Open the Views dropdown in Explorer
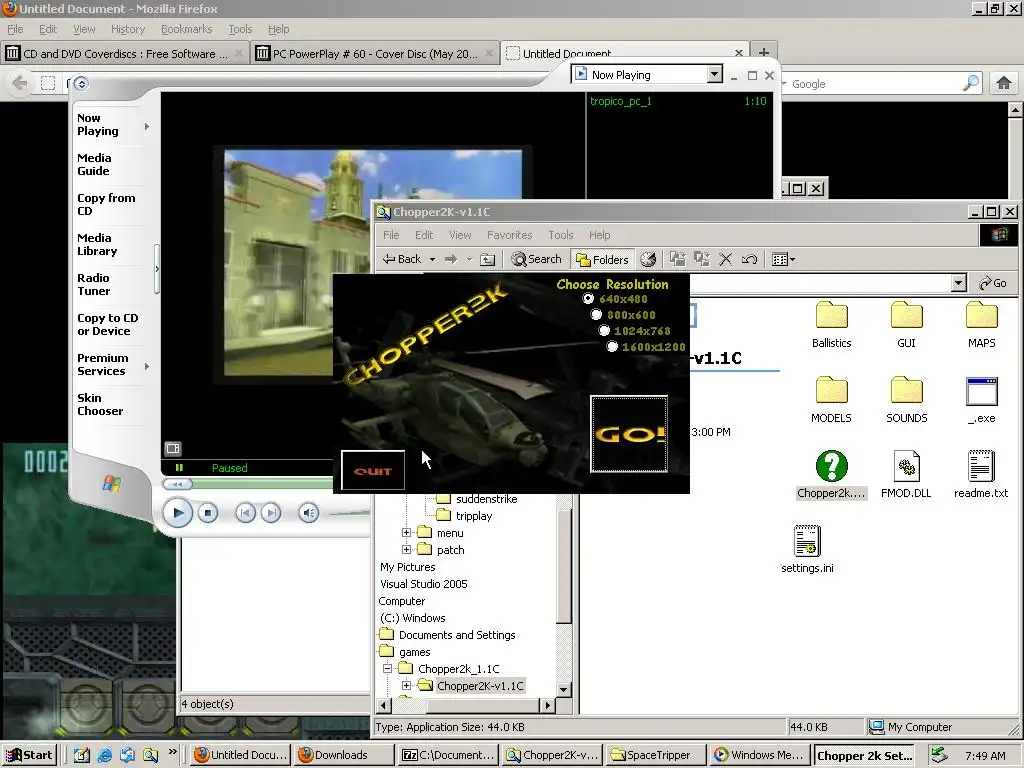The width and height of the screenshot is (1024, 768). [783, 259]
